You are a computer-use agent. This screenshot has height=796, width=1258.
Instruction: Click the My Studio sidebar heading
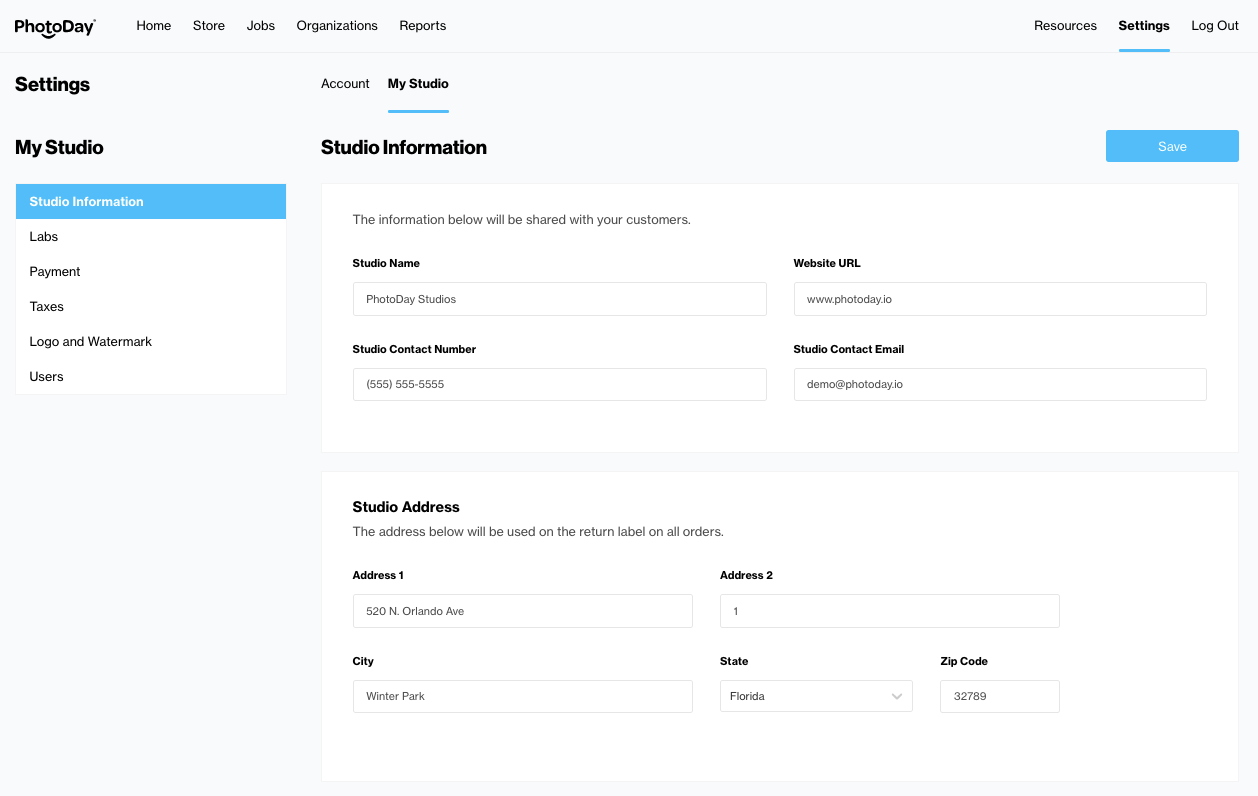pos(59,148)
